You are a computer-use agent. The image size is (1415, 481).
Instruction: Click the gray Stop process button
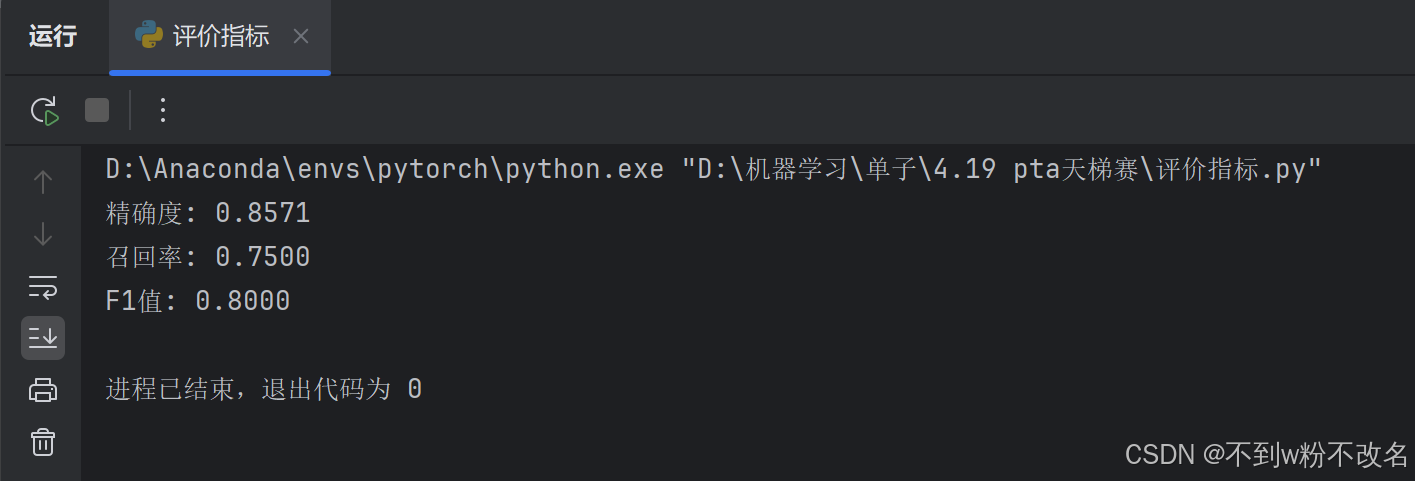[97, 110]
